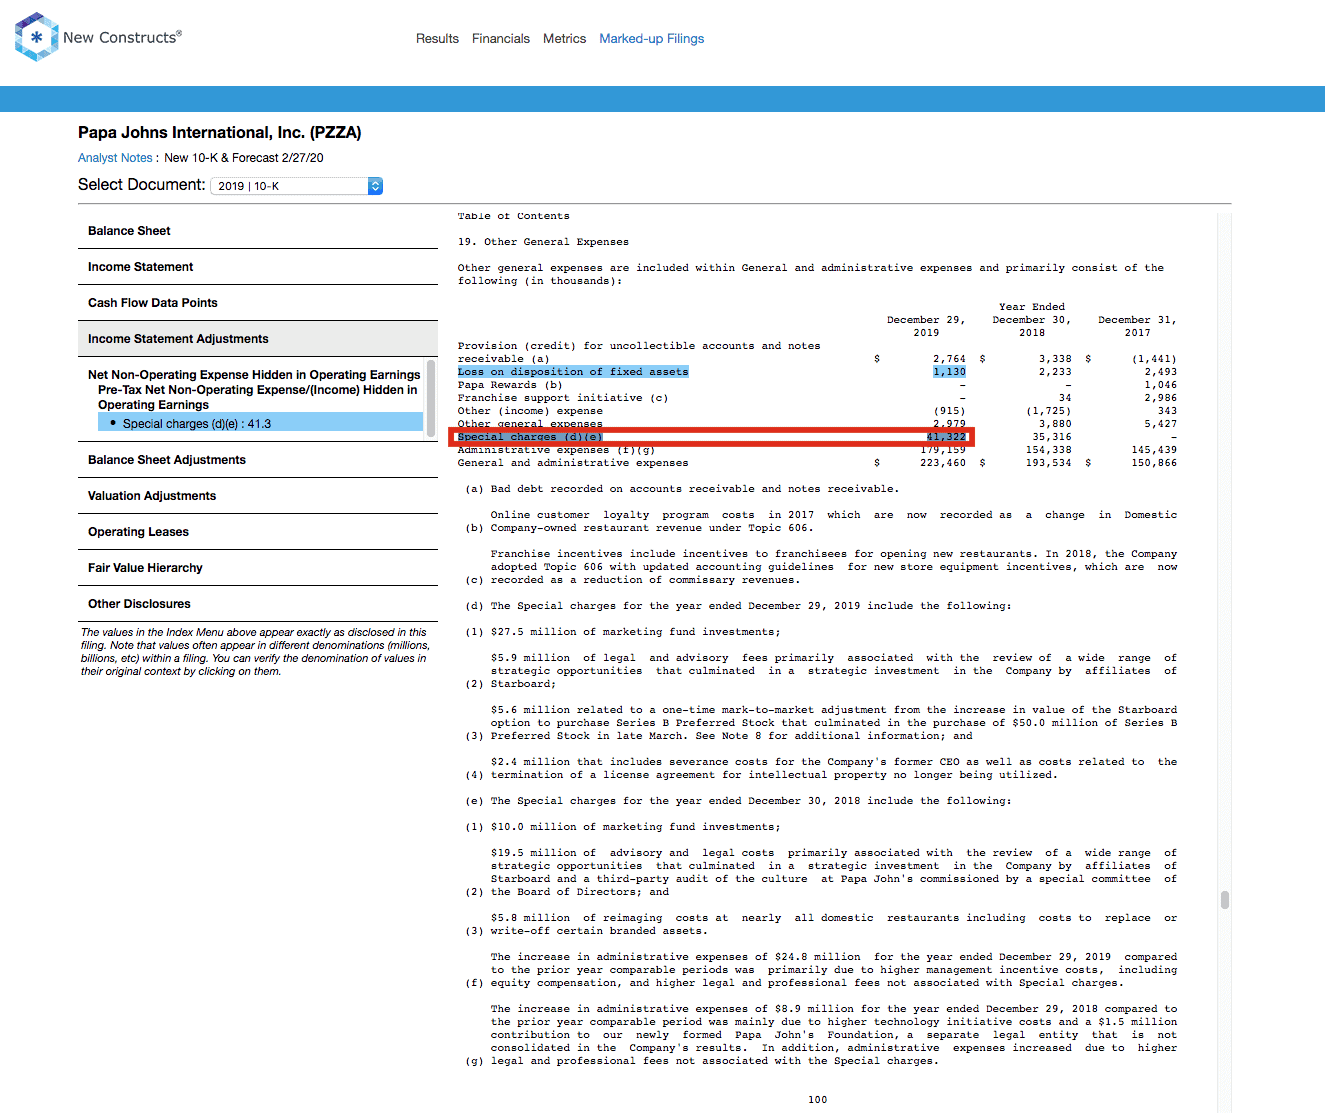This screenshot has height=1120, width=1325.
Task: Expand the Operating Leases section
Action: pyautogui.click(x=258, y=532)
